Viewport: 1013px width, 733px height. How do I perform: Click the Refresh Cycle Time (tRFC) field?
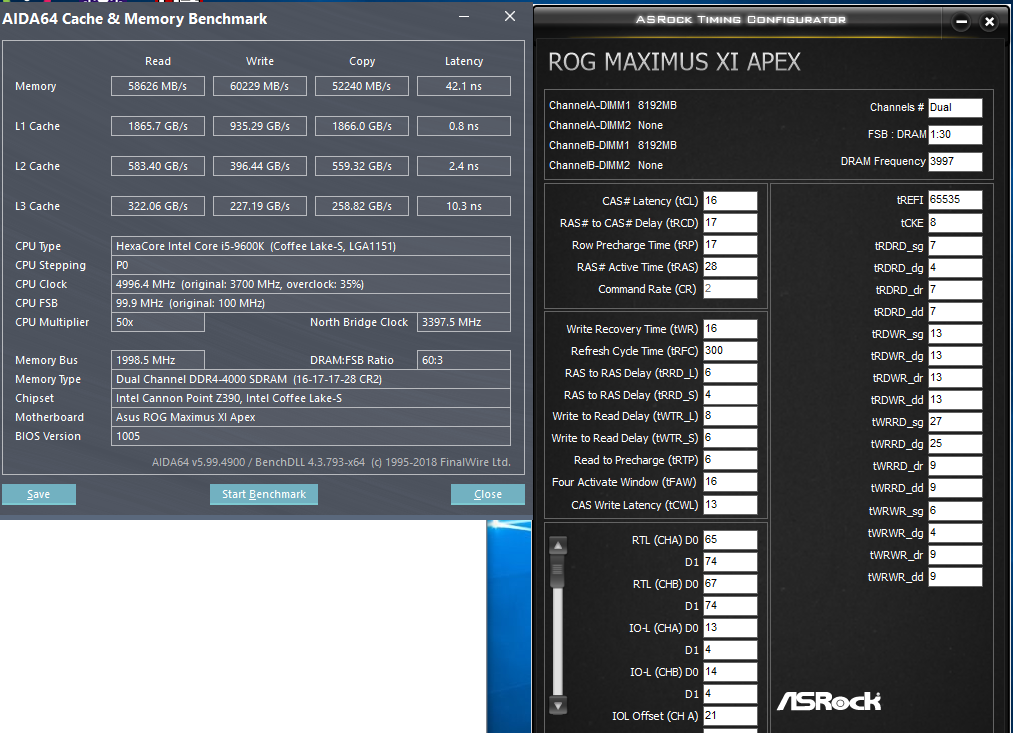pos(730,351)
